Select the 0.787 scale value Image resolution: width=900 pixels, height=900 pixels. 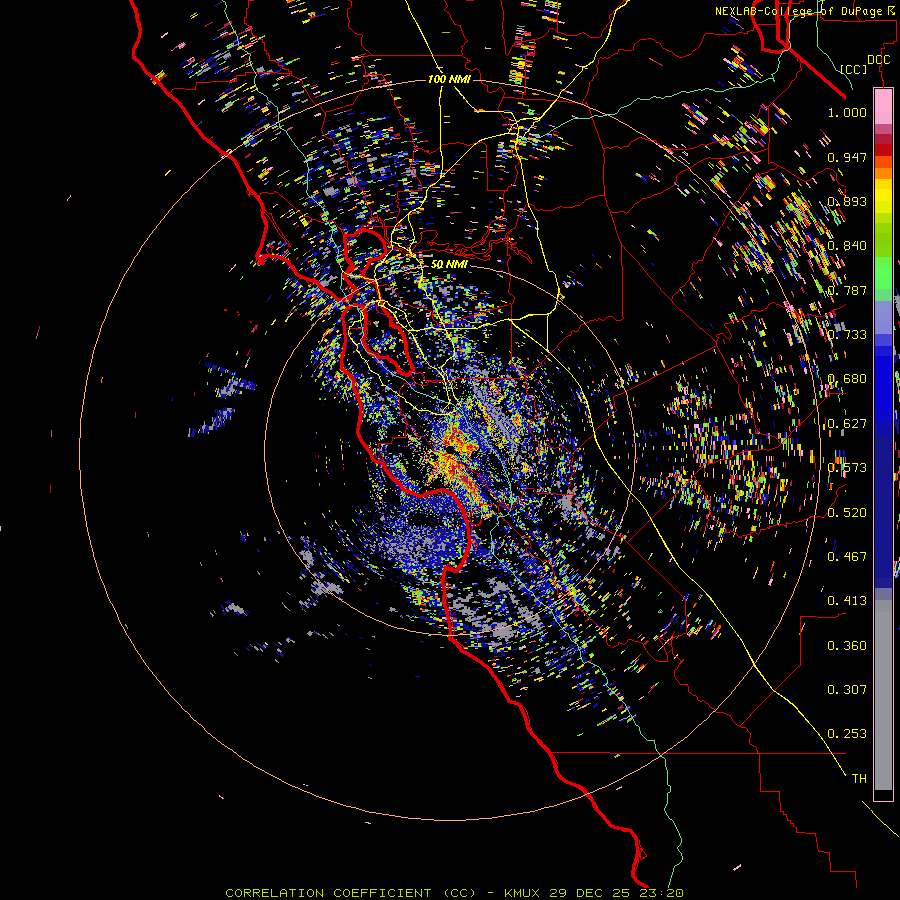(x=847, y=290)
